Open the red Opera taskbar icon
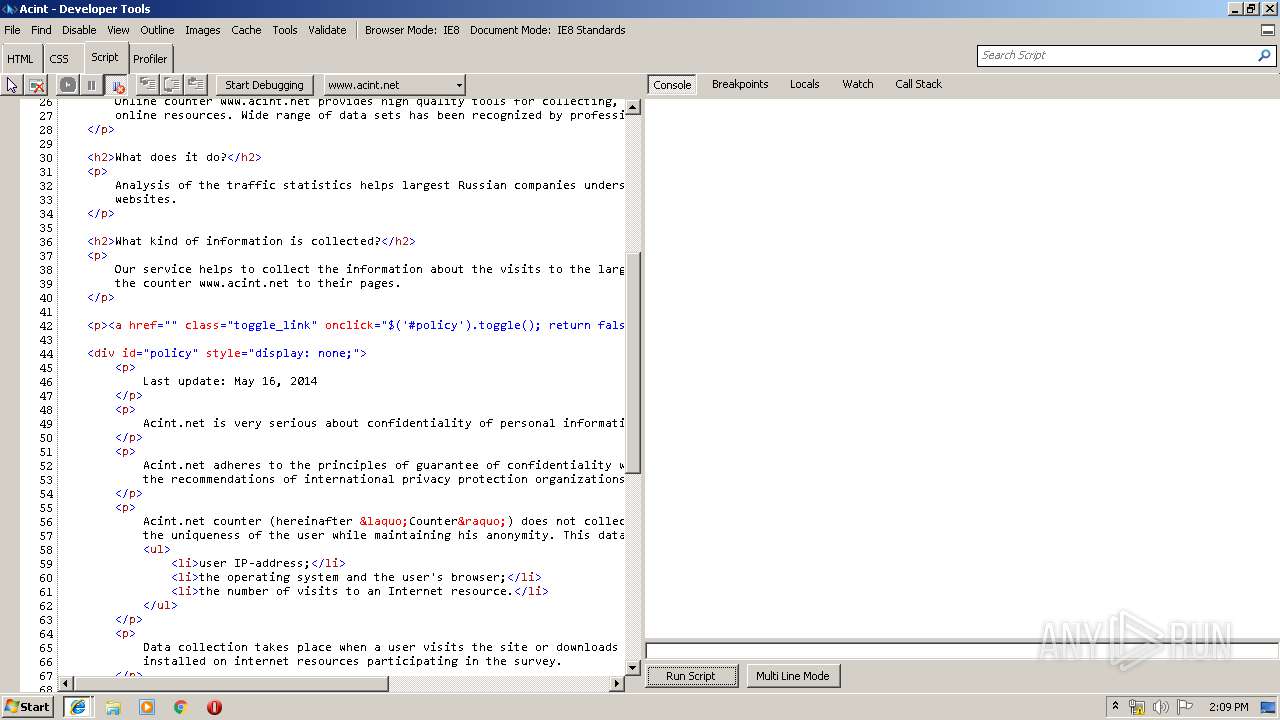 click(214, 707)
